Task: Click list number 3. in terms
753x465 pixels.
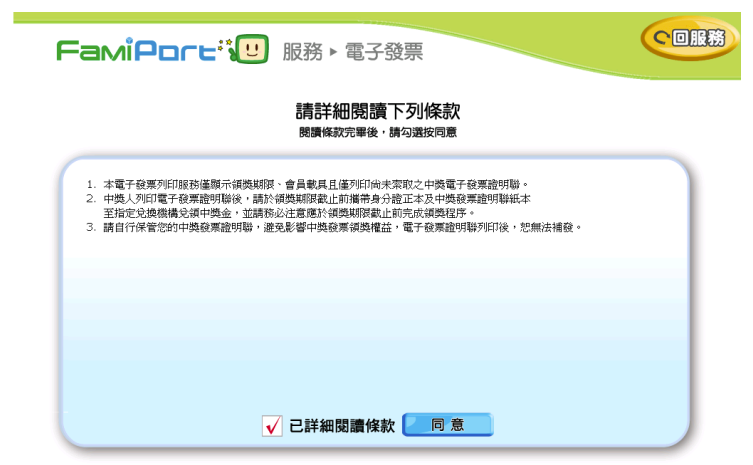Action: (x=90, y=228)
